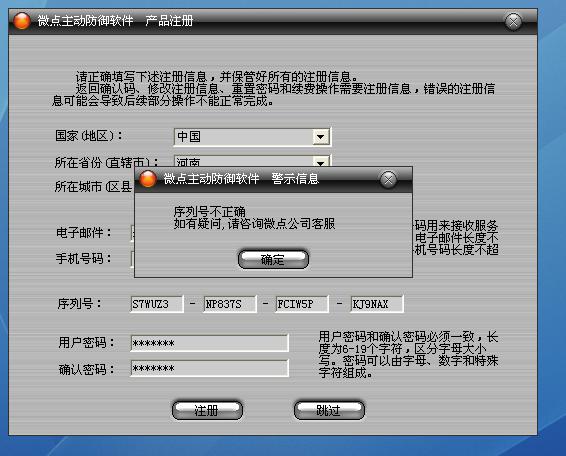Click the third serial field FCIW5P

point(302,304)
